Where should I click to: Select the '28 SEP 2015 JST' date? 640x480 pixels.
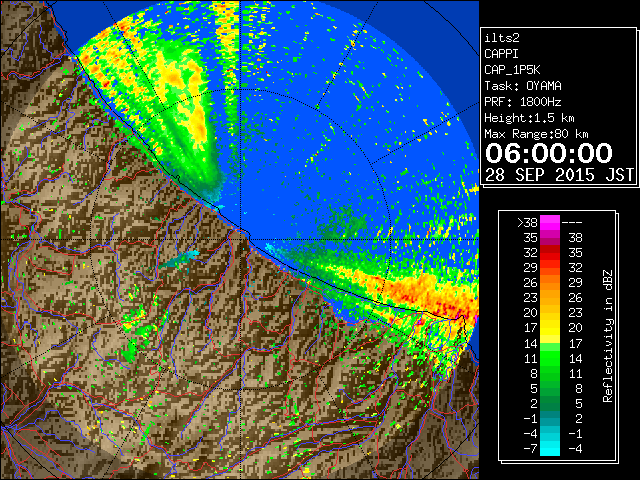click(559, 175)
